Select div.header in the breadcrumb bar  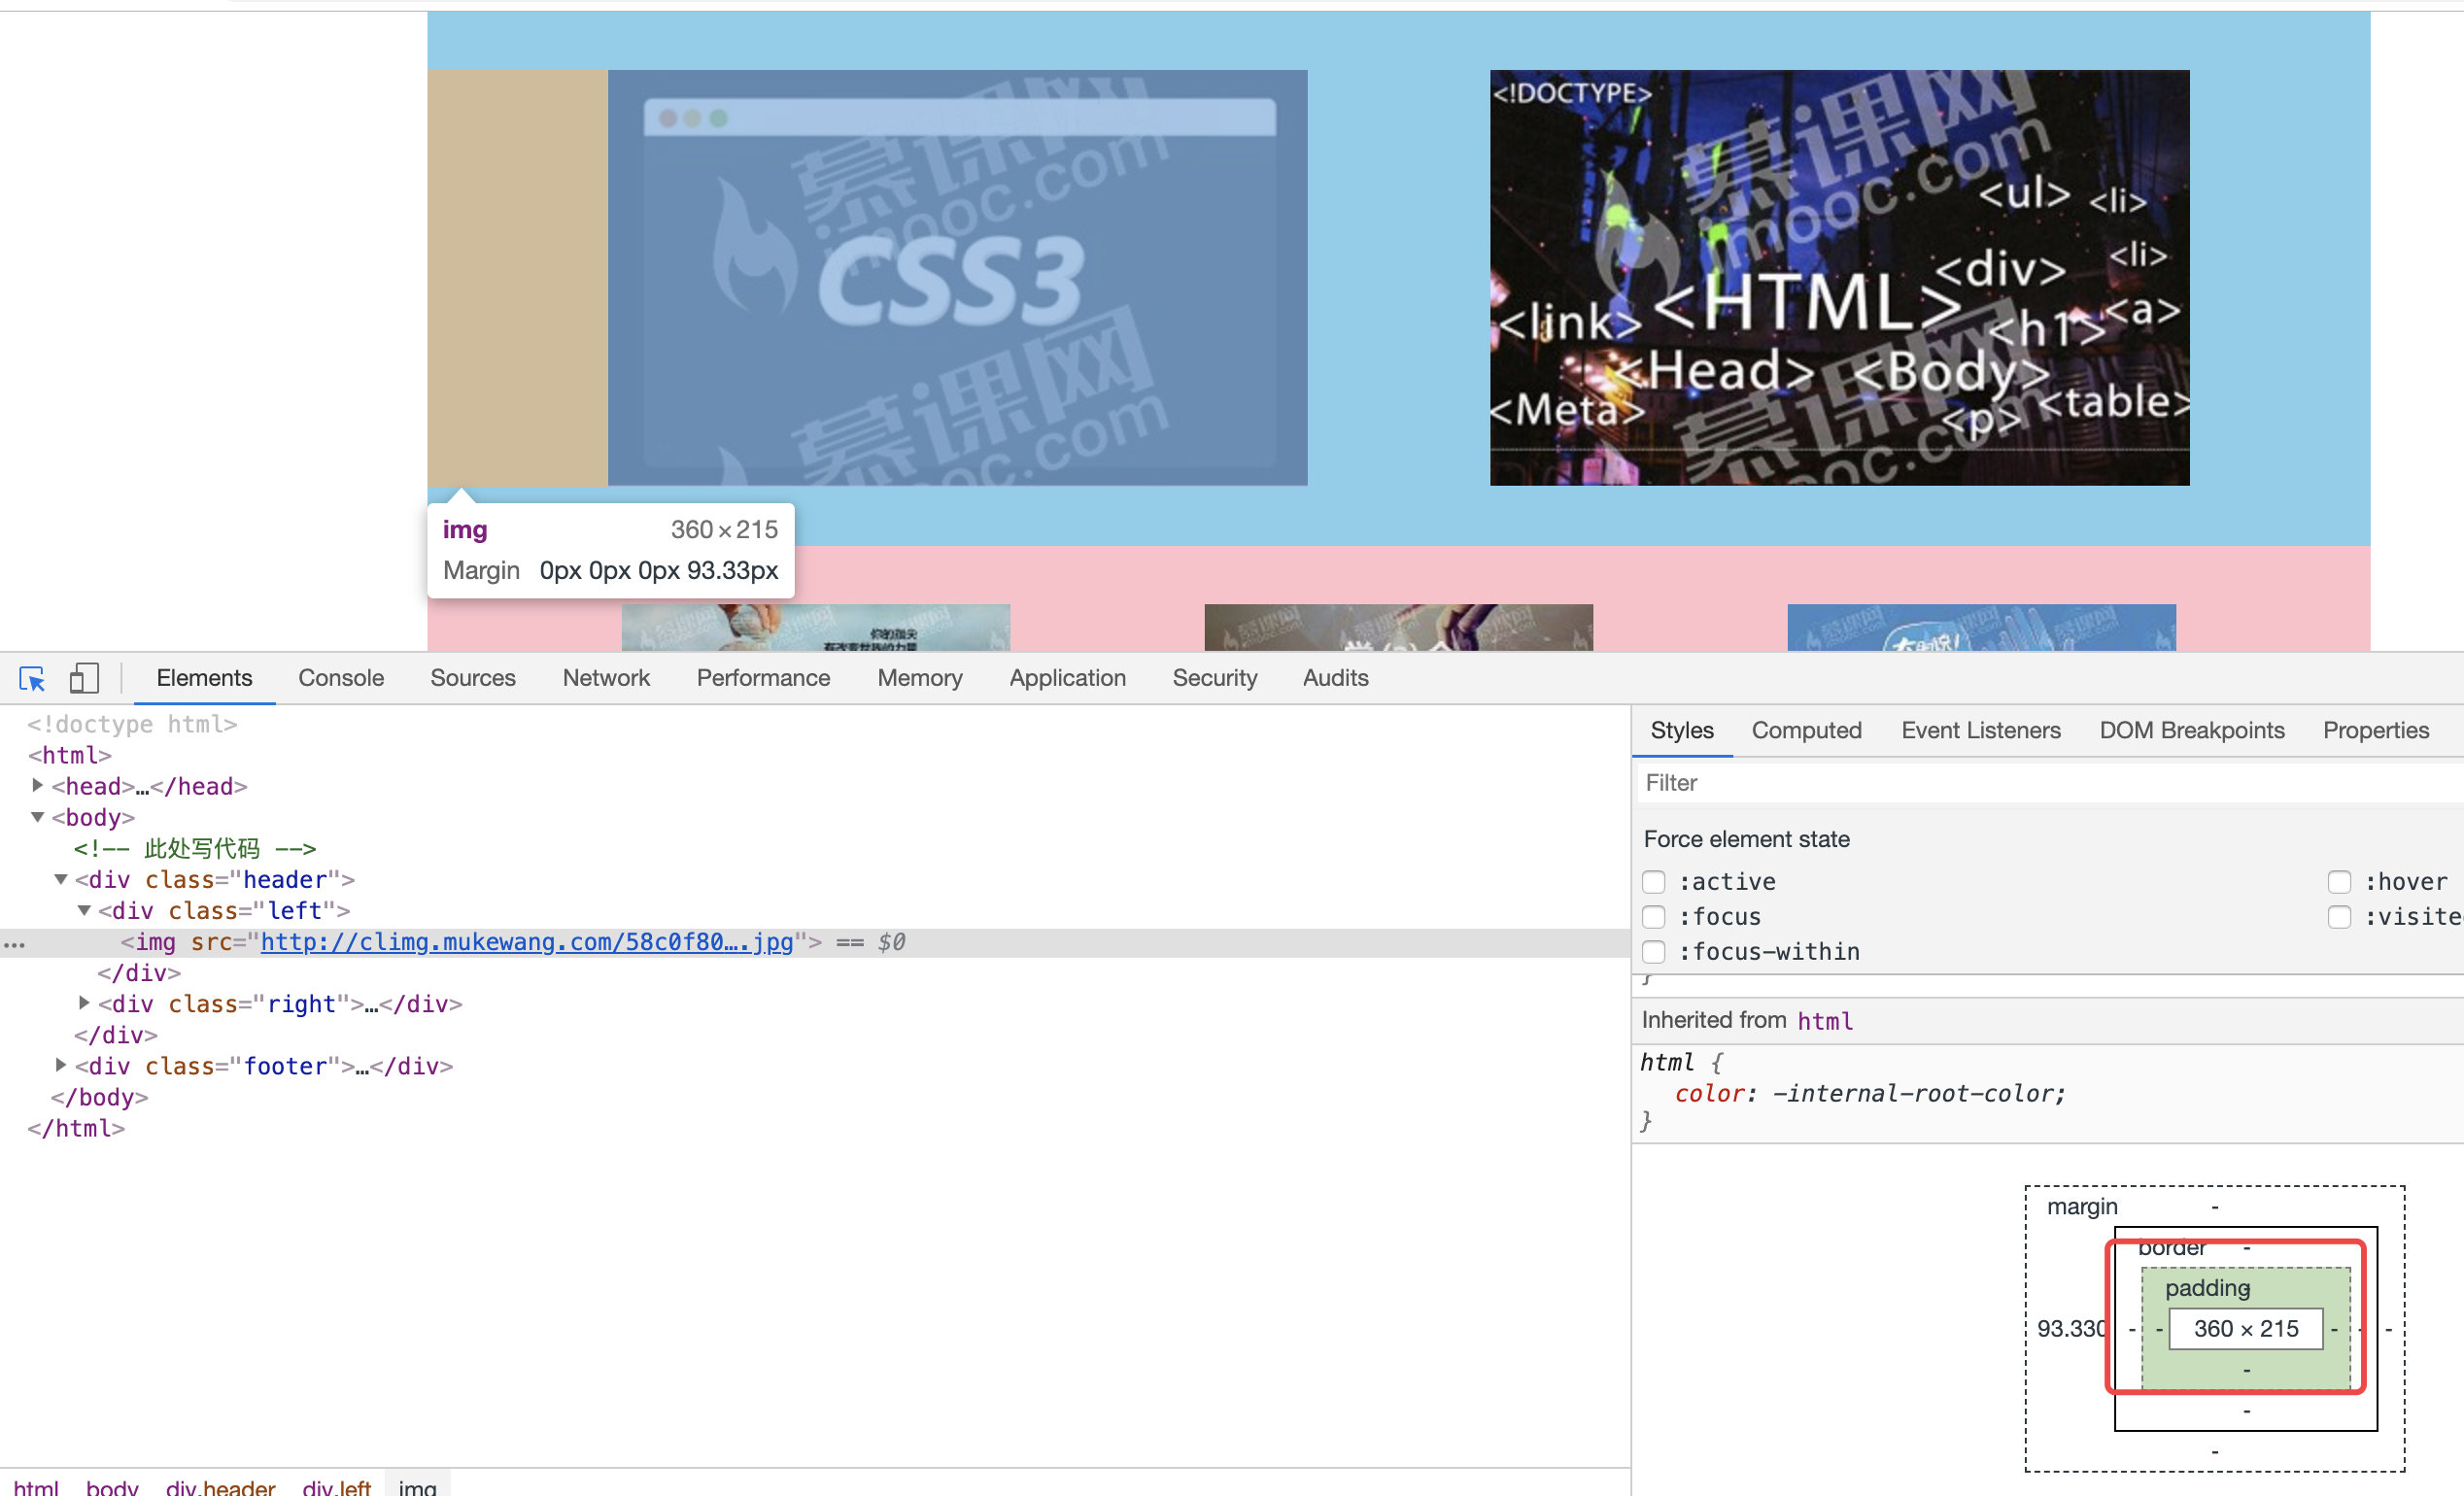click(x=220, y=1487)
